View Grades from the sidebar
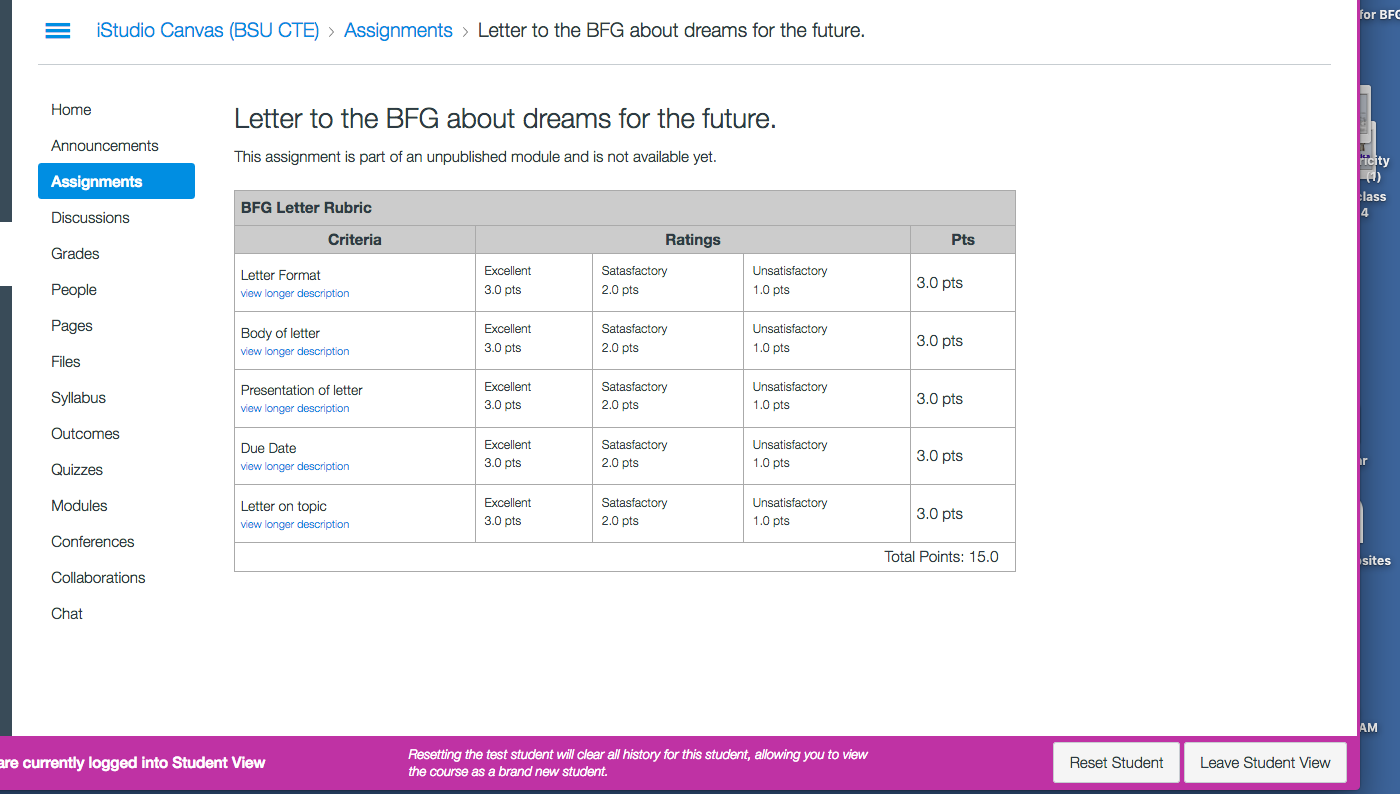 (75, 254)
